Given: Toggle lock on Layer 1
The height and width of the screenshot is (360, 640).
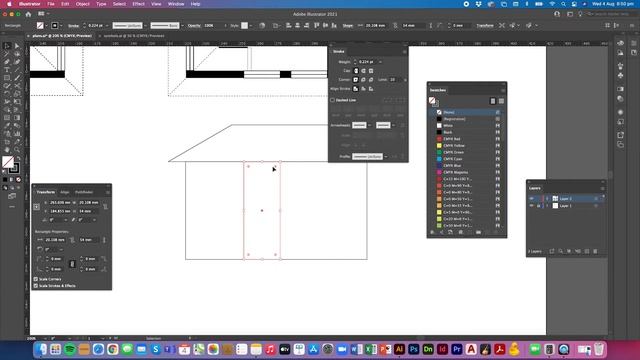Looking at the screenshot, I should click(539, 206).
